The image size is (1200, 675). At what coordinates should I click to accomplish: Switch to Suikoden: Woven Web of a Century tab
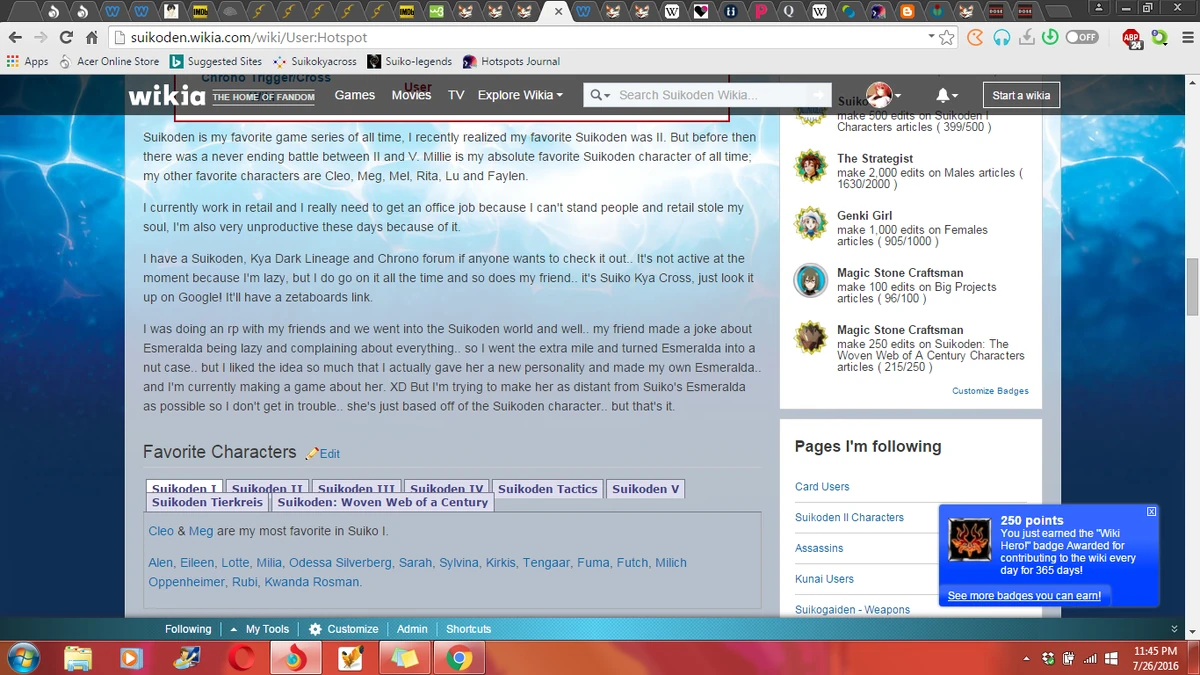click(x=383, y=502)
